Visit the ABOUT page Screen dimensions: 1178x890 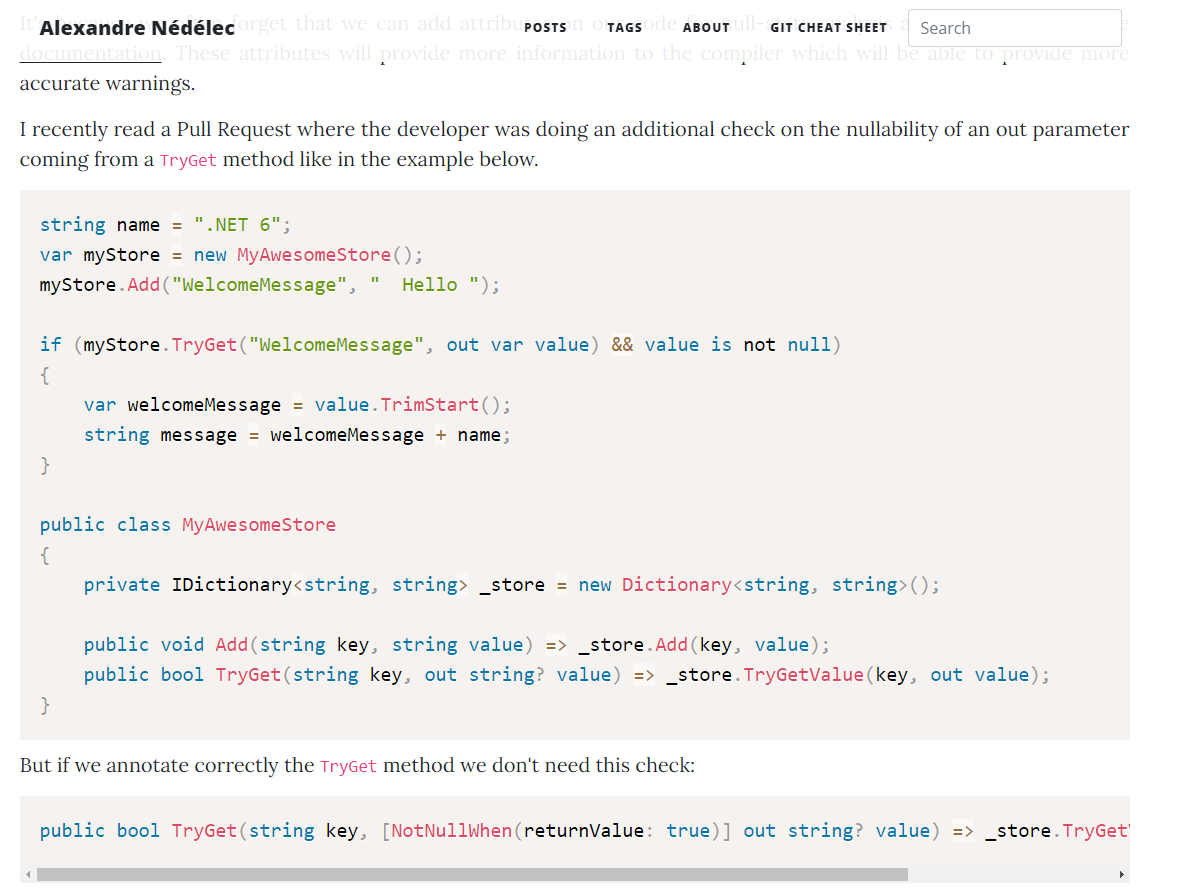(x=706, y=27)
